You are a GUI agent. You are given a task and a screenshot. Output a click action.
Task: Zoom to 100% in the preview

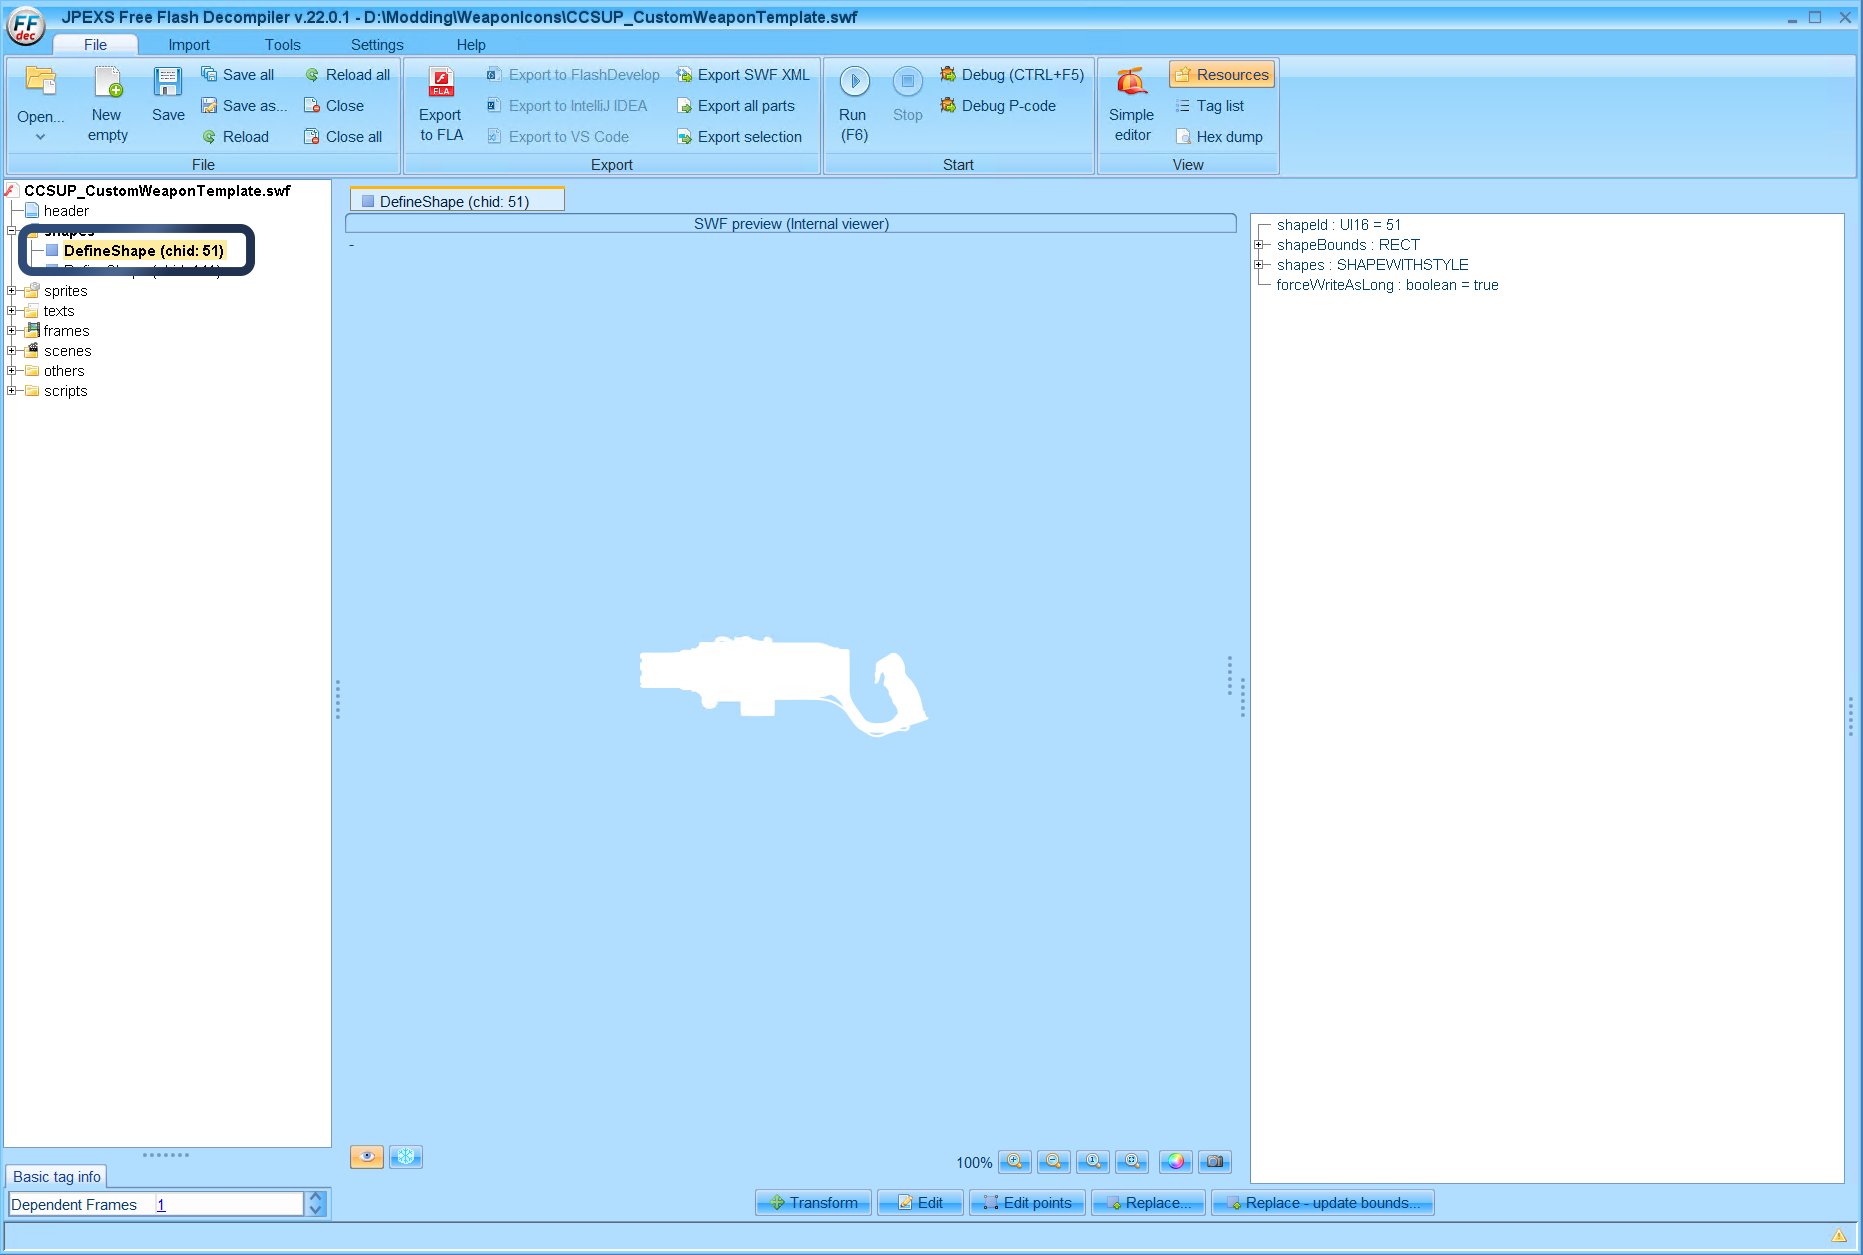pyautogui.click(x=1093, y=1161)
